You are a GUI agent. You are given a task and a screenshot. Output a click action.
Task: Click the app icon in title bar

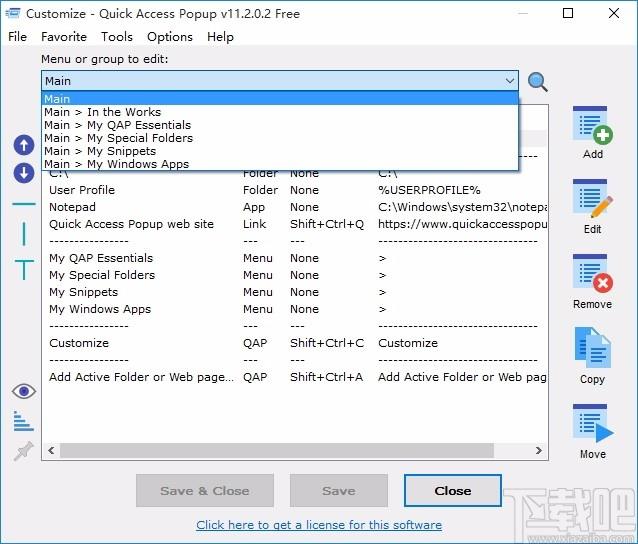pyautogui.click(x=13, y=13)
